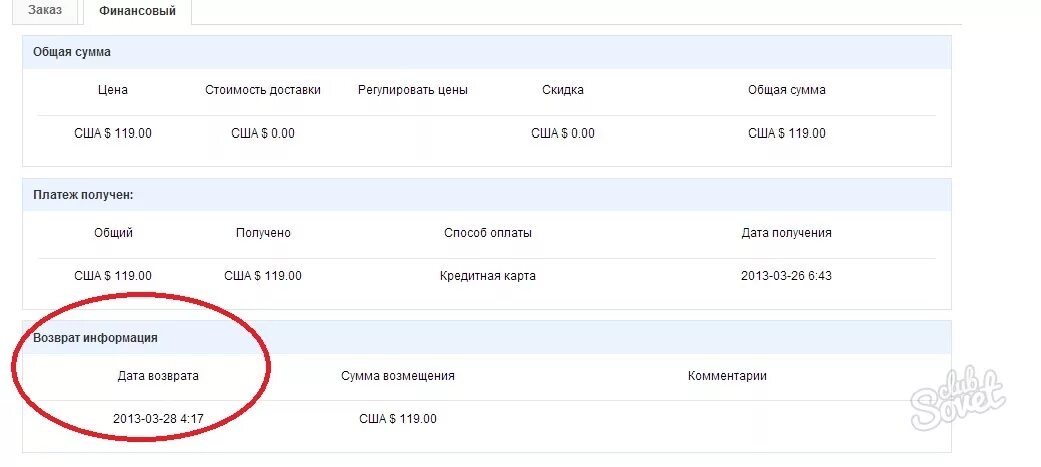Click the Способ оплаты column header
This screenshot has height=467, width=1041.
[x=488, y=233]
